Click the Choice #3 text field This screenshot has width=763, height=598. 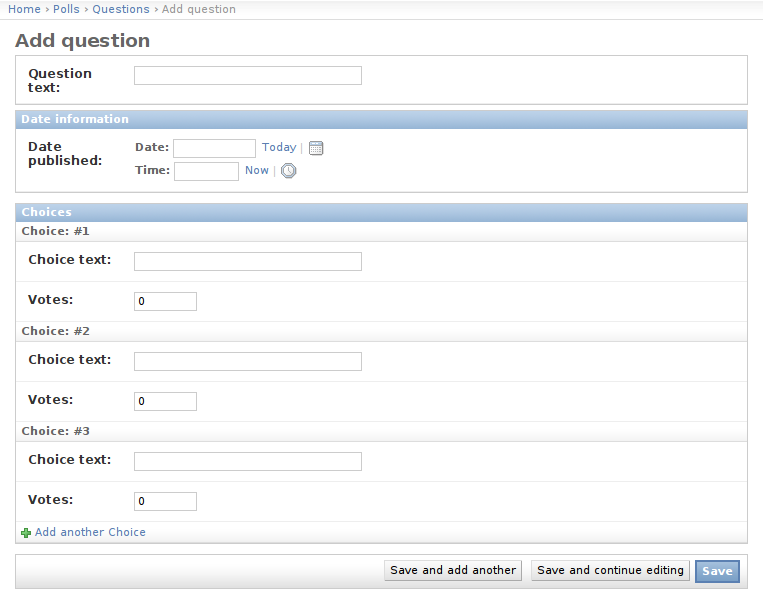click(x=247, y=461)
